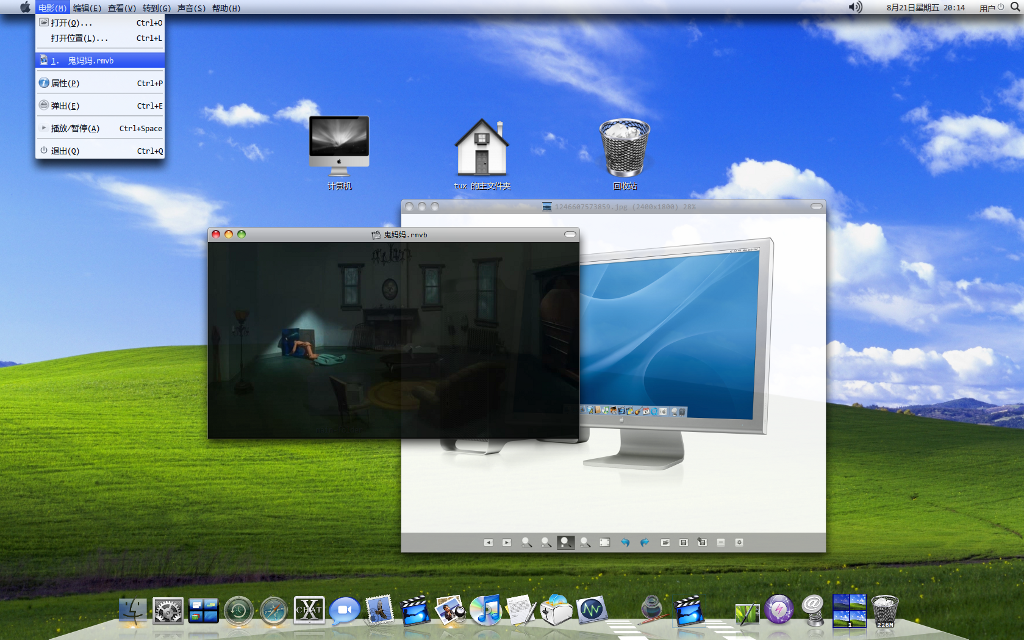
Task: Choose 打开位置(L)... menu entry
Action: 100,39
